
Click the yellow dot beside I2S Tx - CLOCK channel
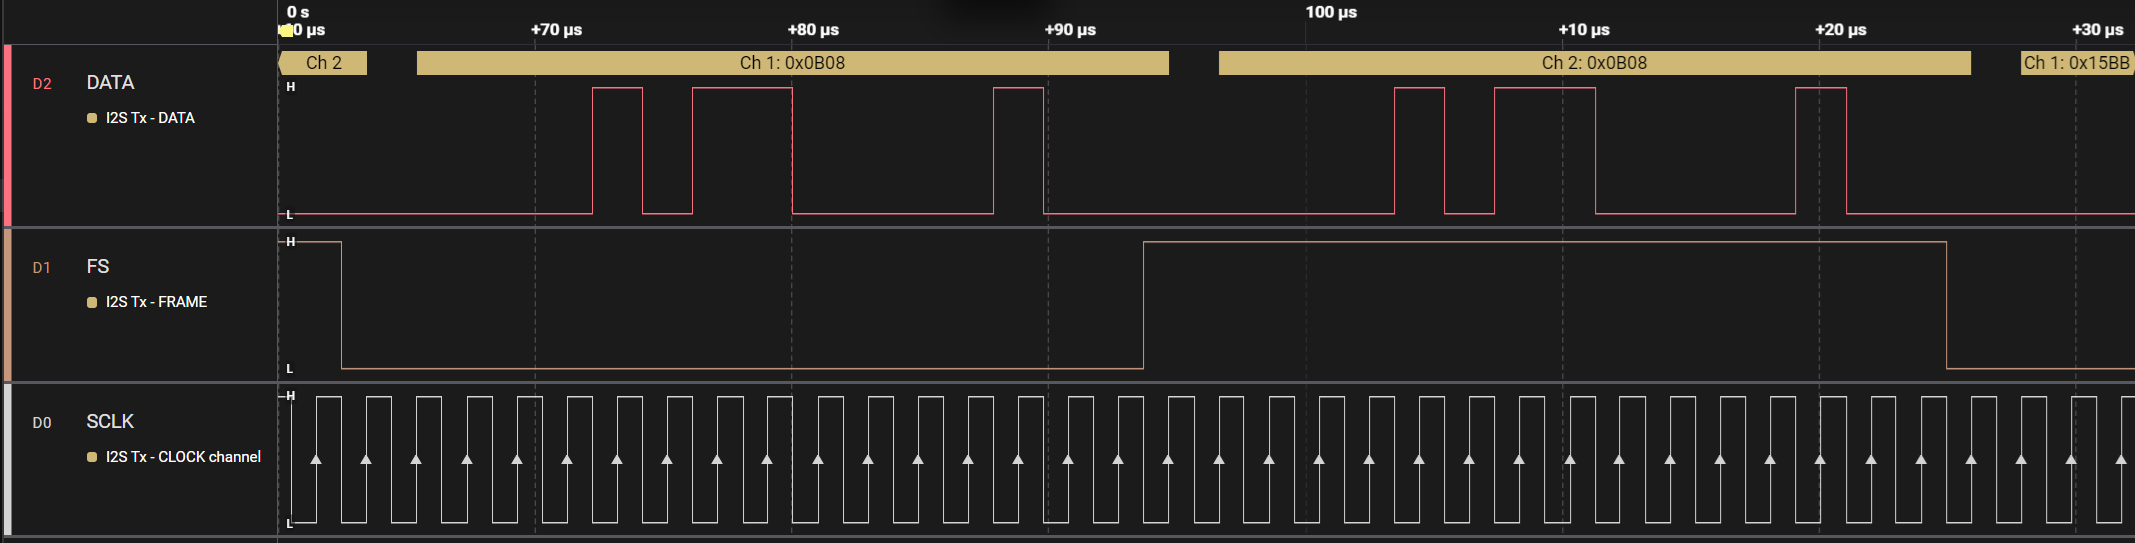92,457
